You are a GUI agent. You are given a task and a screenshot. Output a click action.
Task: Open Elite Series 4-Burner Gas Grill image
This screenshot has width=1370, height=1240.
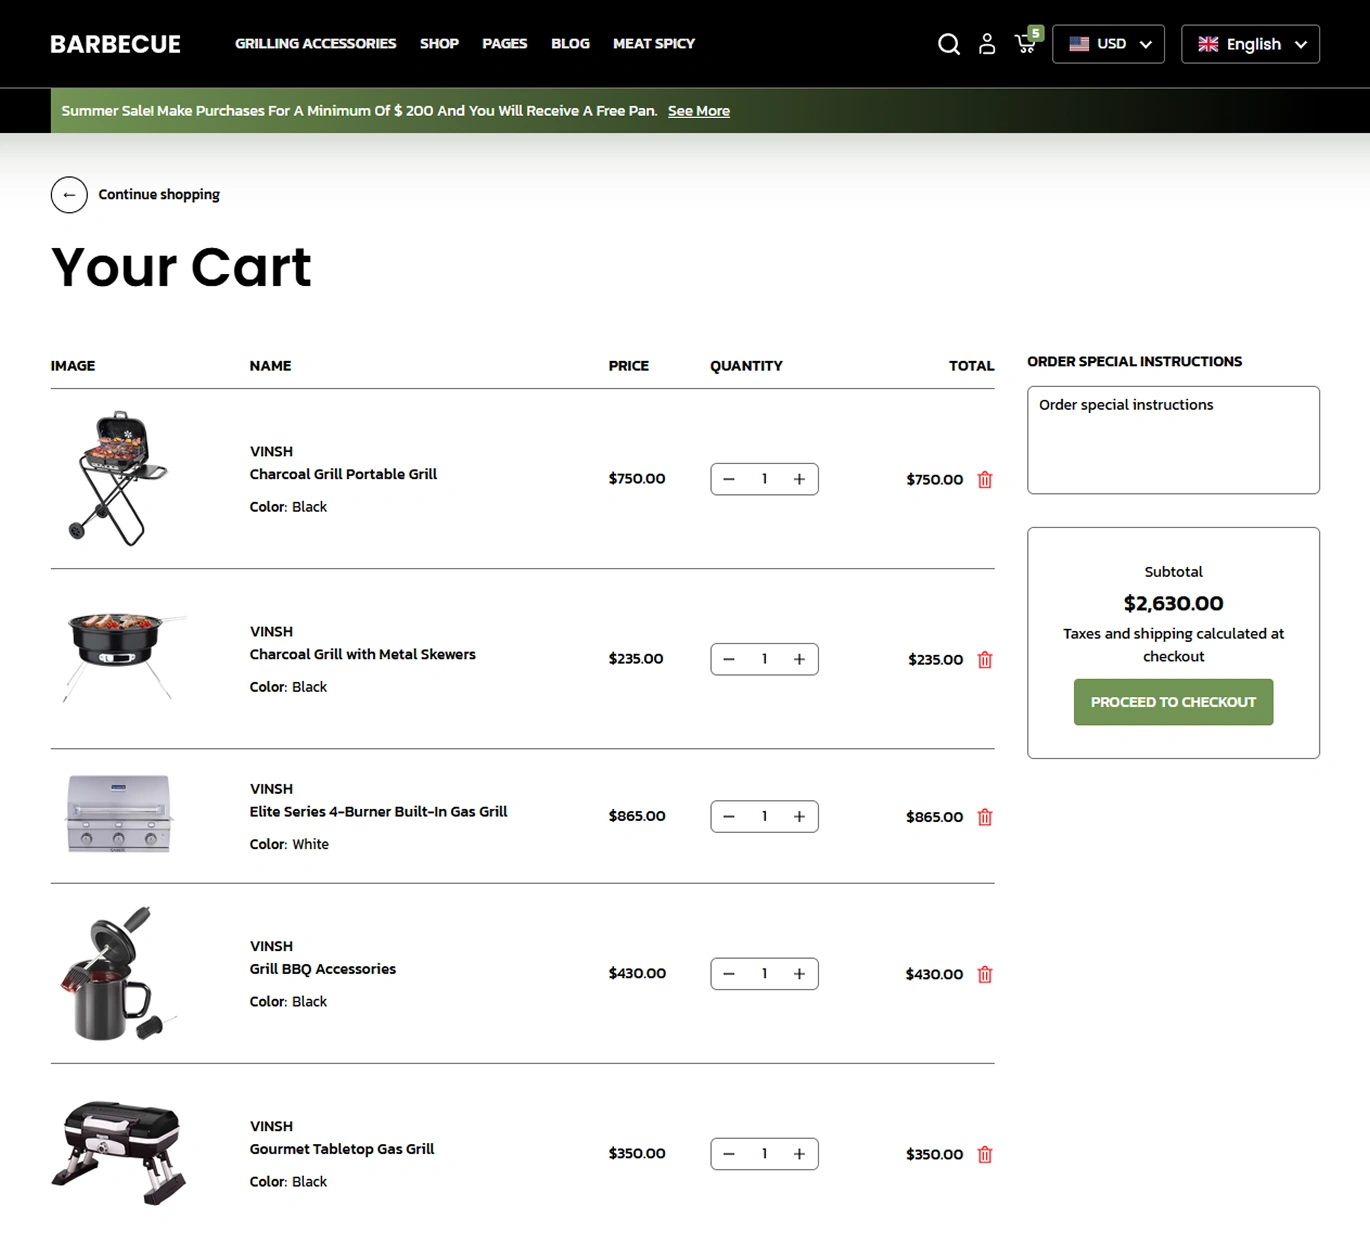tap(118, 814)
